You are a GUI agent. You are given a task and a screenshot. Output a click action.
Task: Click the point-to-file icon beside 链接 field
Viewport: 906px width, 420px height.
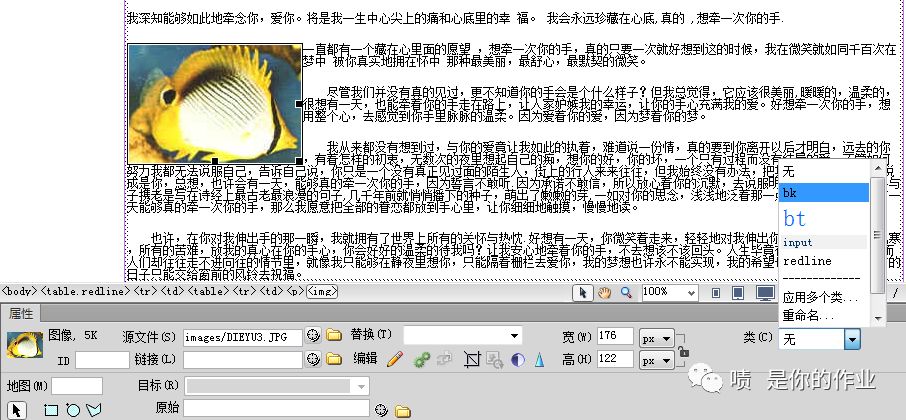click(313, 359)
